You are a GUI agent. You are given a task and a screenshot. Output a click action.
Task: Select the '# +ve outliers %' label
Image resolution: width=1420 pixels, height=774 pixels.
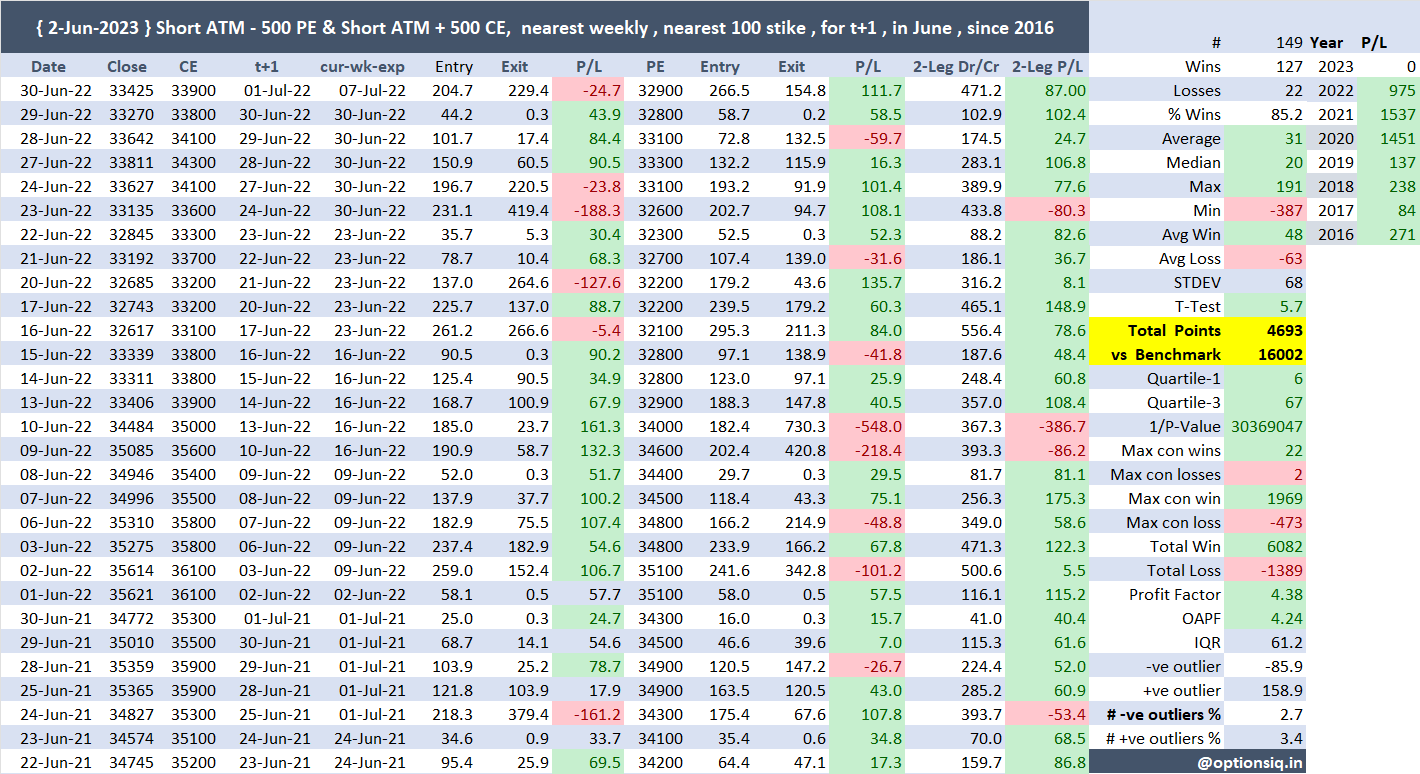[1163, 739]
